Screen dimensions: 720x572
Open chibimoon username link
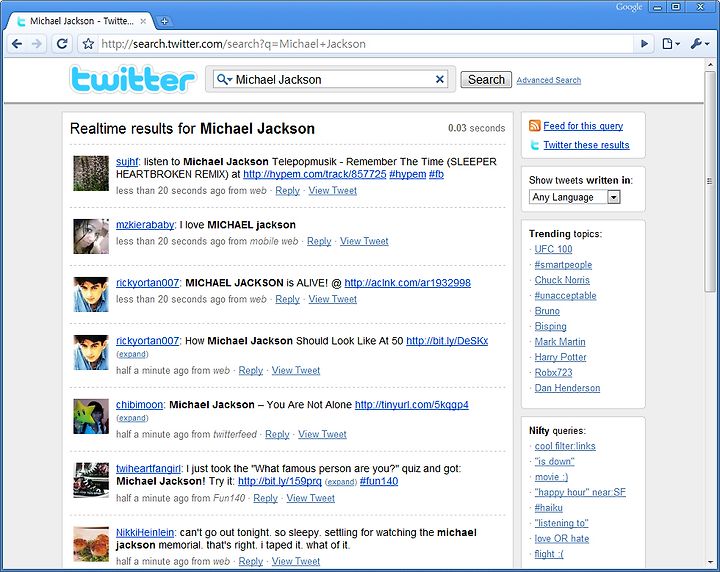click(139, 404)
